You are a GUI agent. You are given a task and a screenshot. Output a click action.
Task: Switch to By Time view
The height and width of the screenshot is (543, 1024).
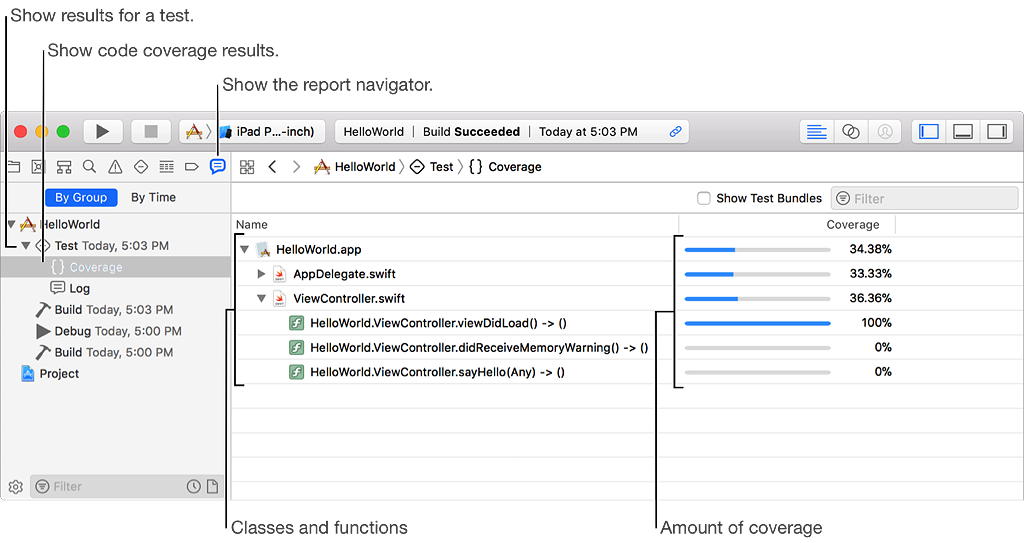[153, 197]
